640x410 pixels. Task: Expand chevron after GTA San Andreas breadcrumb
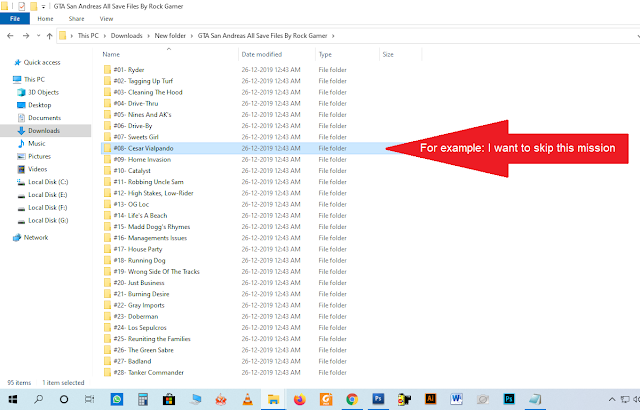(333, 36)
